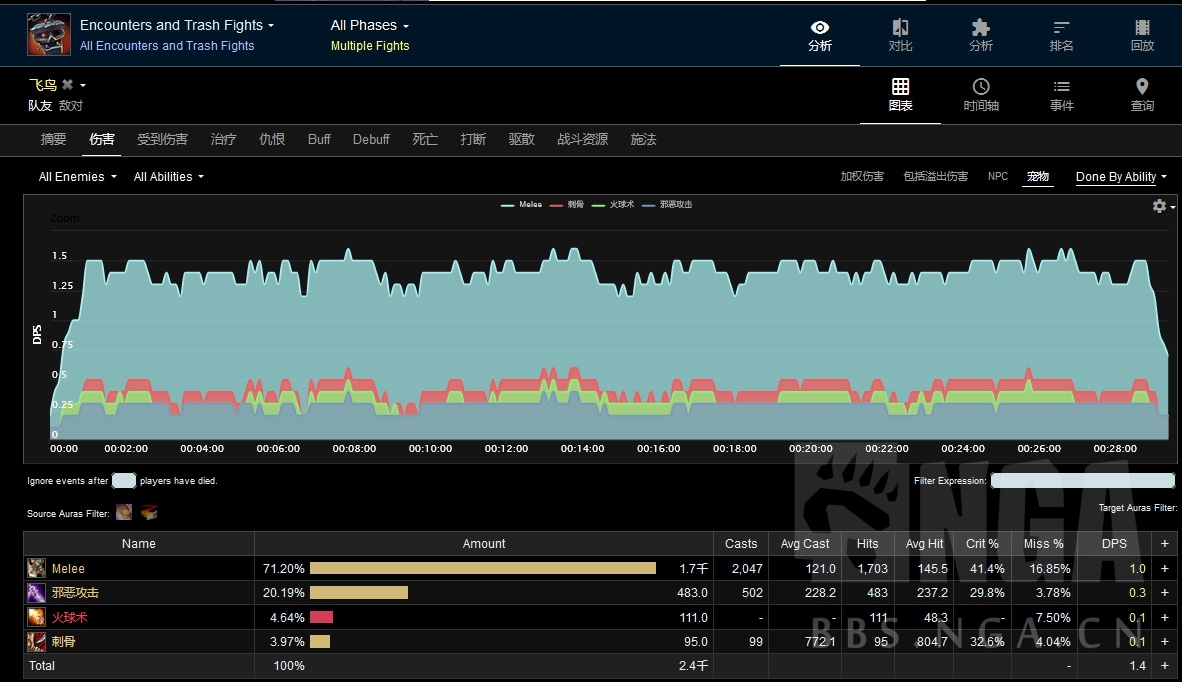Viewport: 1182px width, 682px height.
Task: Switch to the 治疗 tab
Action: click(x=223, y=139)
